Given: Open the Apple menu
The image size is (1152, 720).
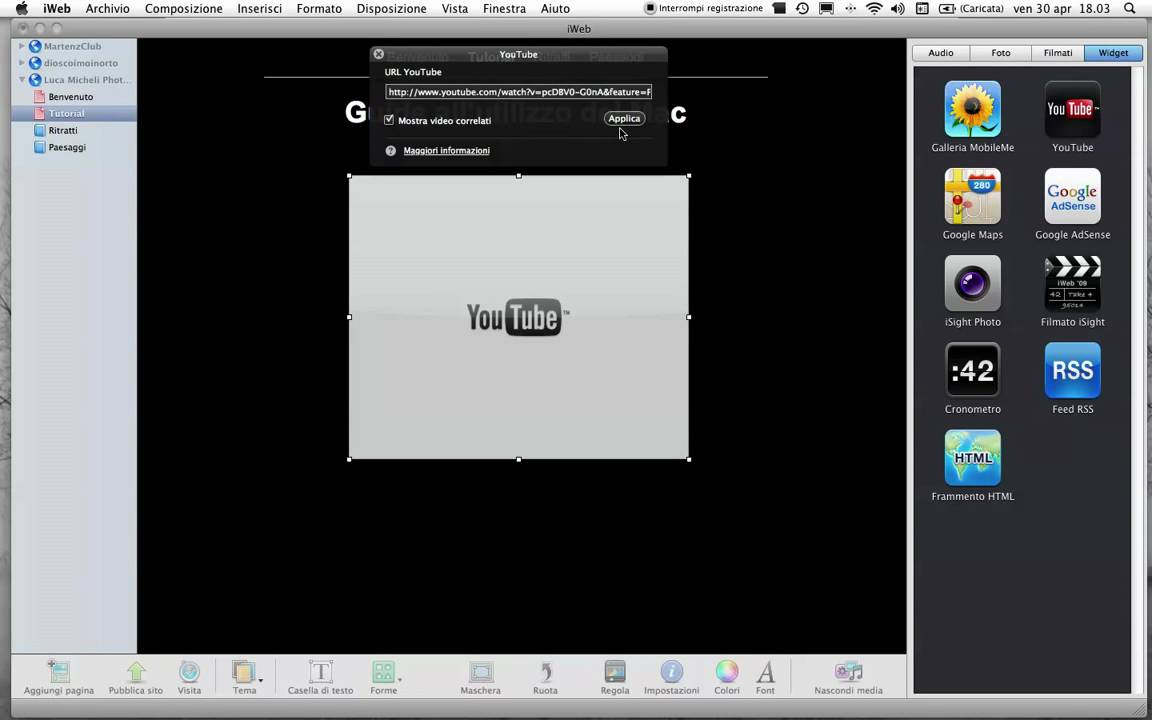Looking at the screenshot, I should (x=21, y=9).
